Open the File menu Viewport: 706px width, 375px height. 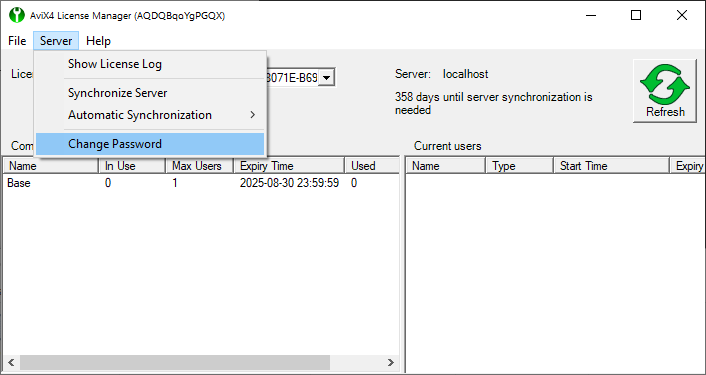coord(17,41)
